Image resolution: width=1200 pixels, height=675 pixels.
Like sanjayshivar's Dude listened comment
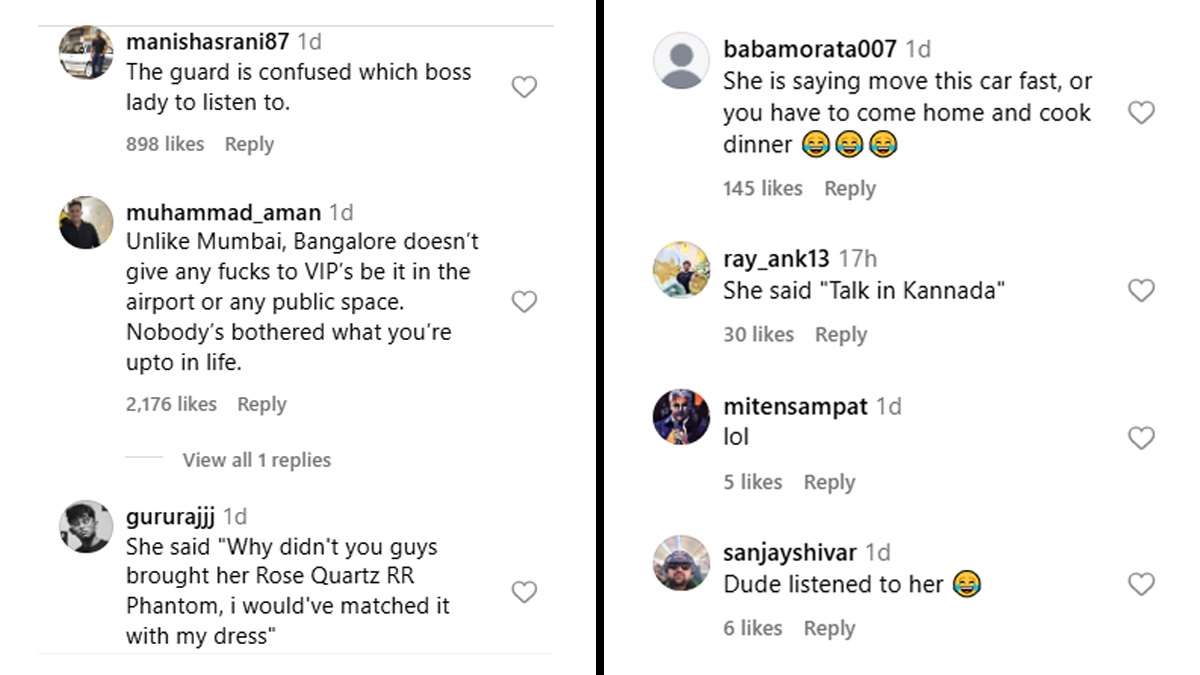pyautogui.click(x=1141, y=584)
